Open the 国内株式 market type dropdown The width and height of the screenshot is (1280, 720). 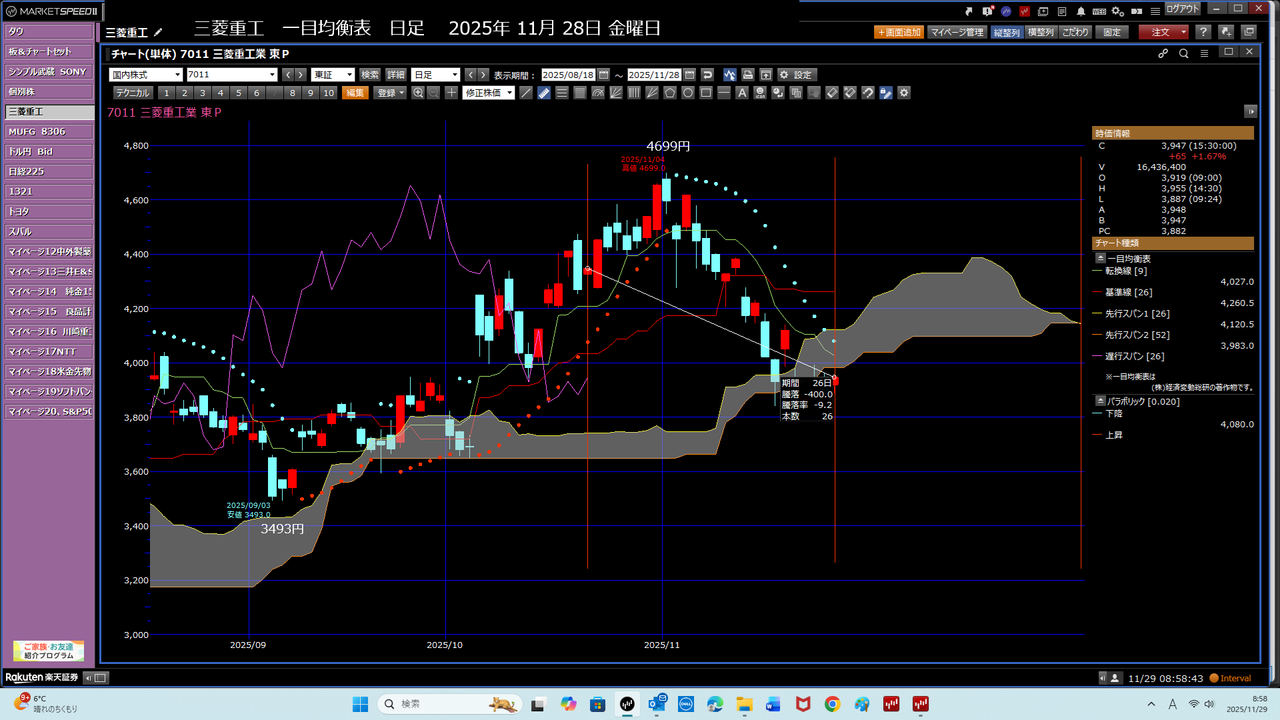[145, 75]
